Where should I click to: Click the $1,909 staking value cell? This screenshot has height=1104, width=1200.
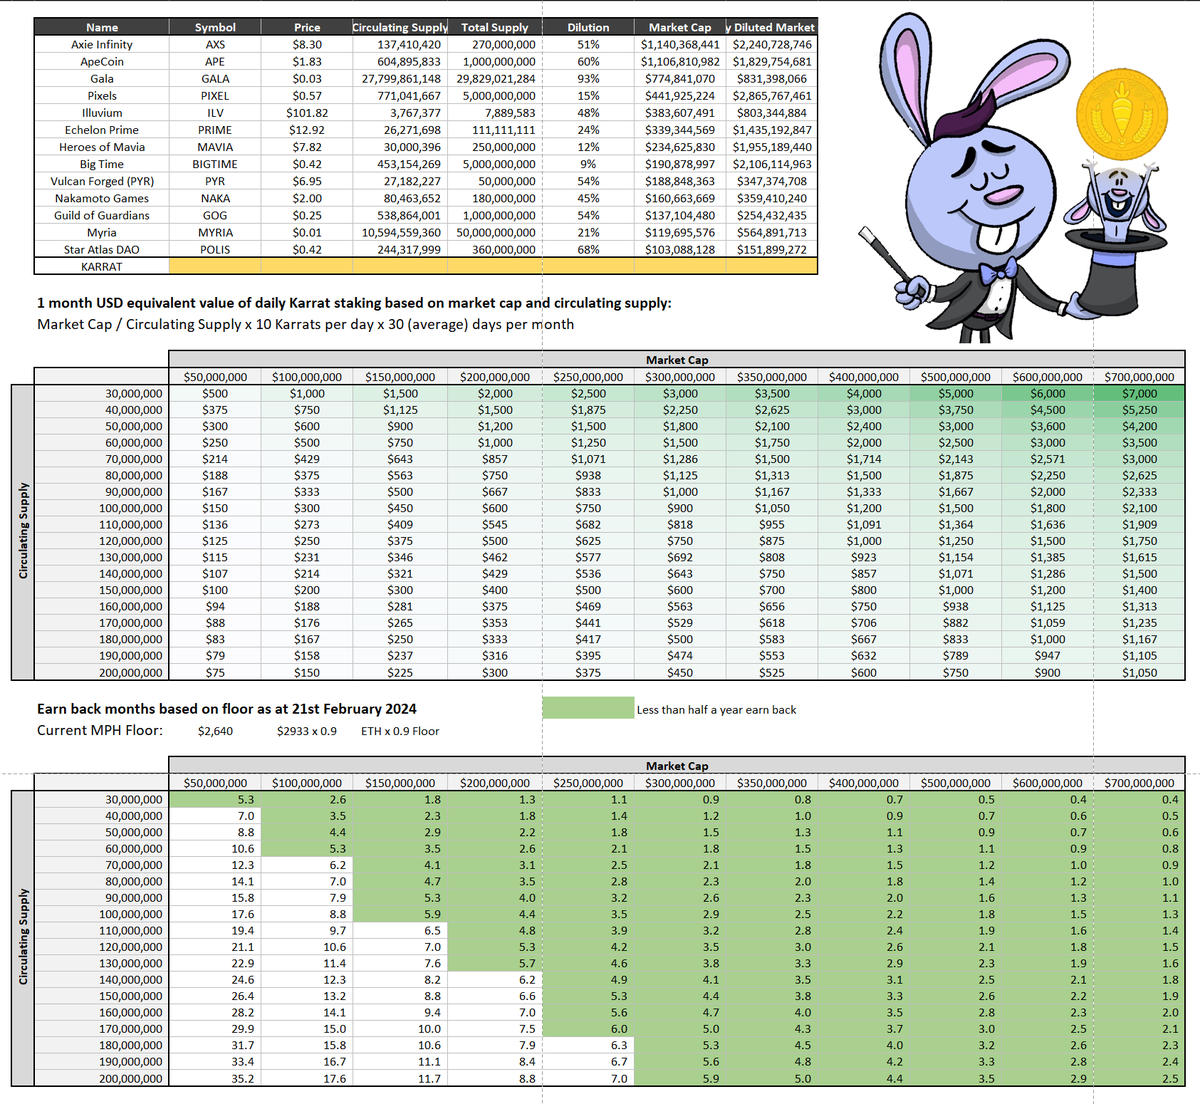(x=1139, y=524)
